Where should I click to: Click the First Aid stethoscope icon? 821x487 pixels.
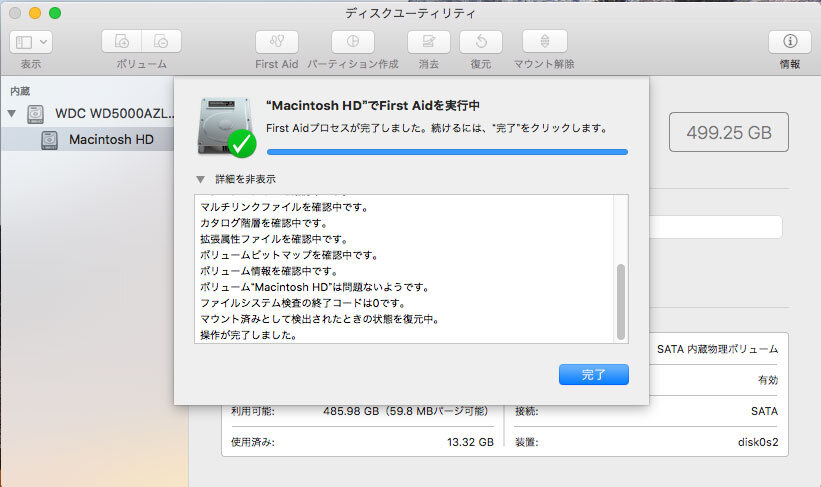pyautogui.click(x=277, y=41)
